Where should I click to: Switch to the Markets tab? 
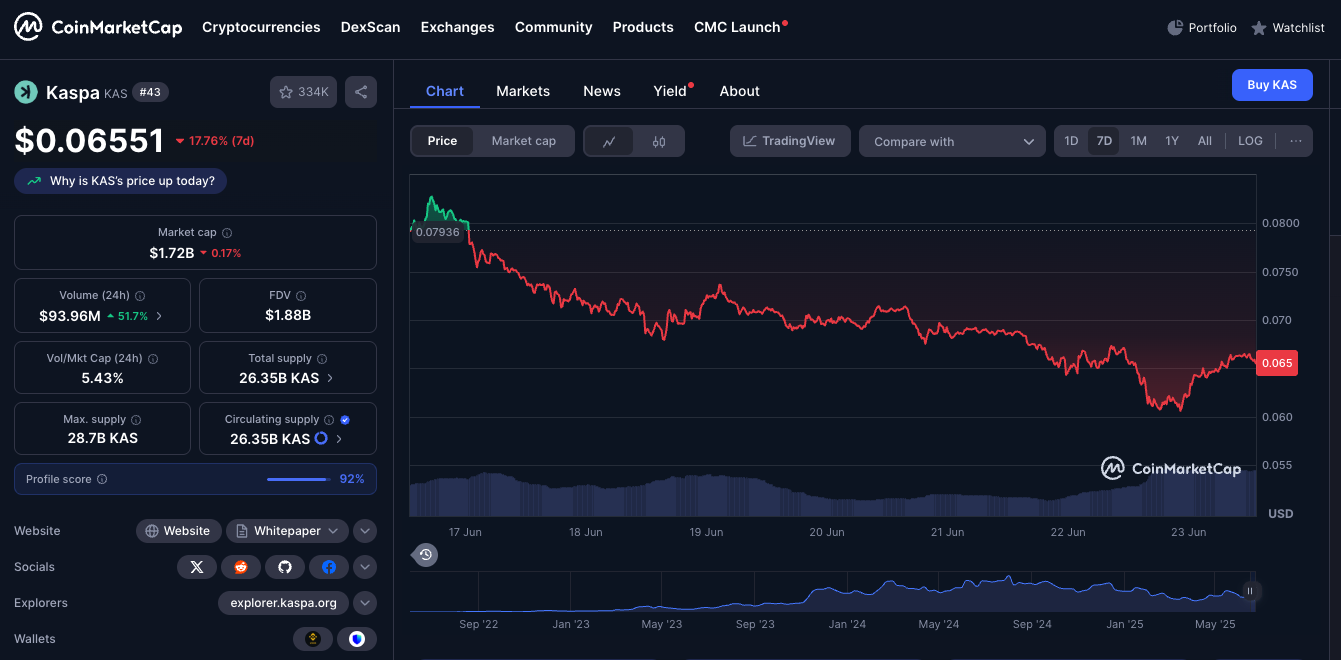pos(523,91)
